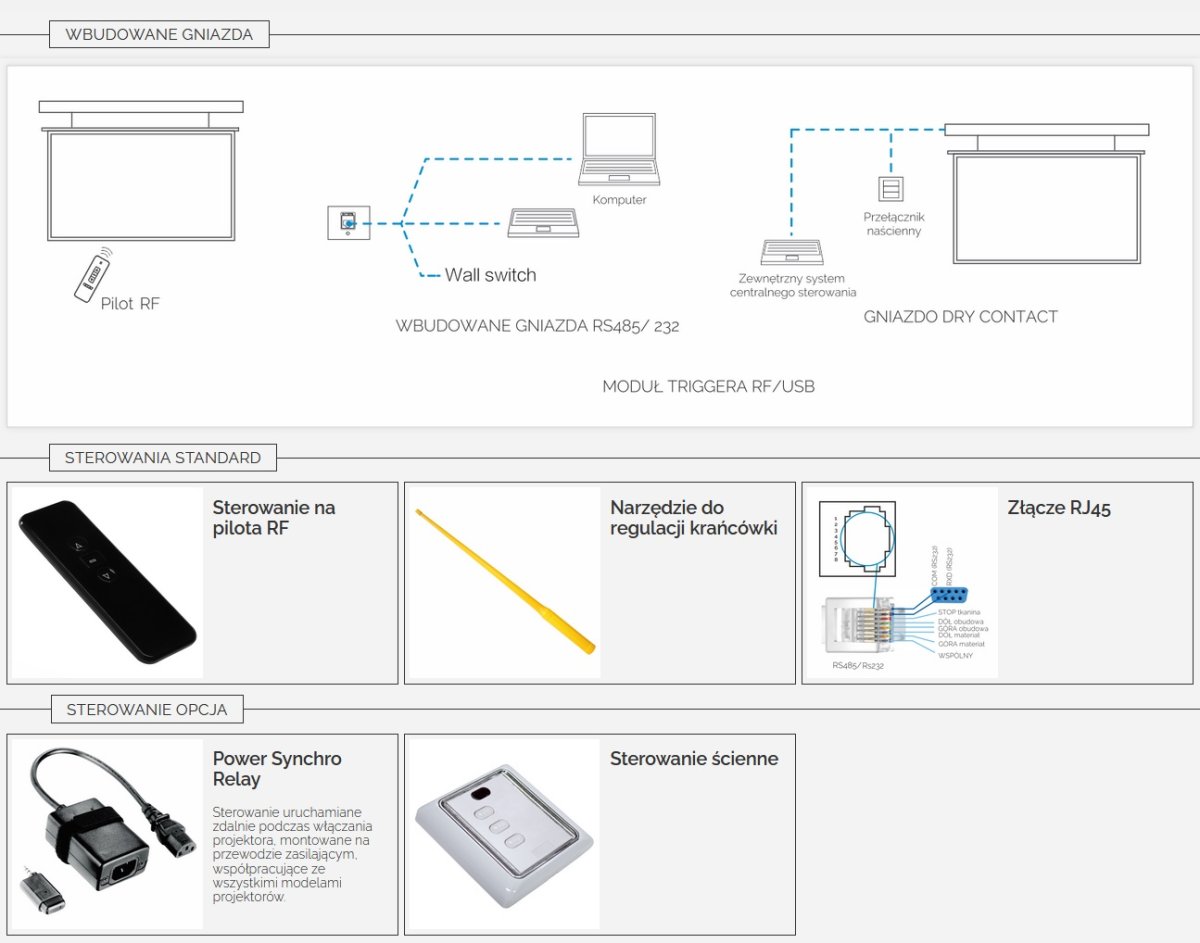Click the Power Synchro Relay title

(276, 769)
